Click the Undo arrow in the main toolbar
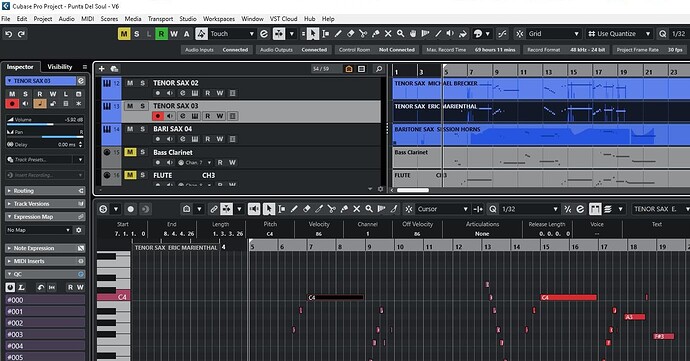This screenshot has height=361, width=690. pos(8,34)
